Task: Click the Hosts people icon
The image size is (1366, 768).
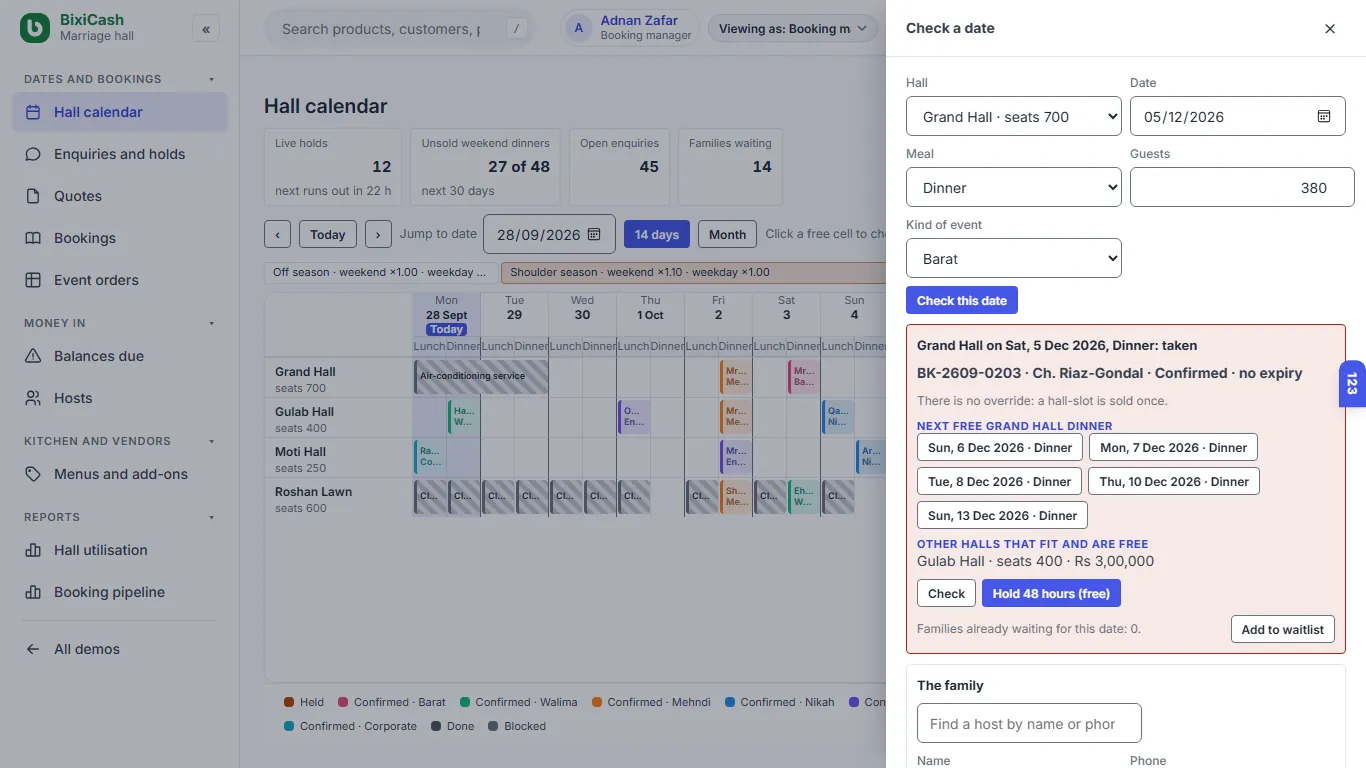Action: click(x=33, y=398)
